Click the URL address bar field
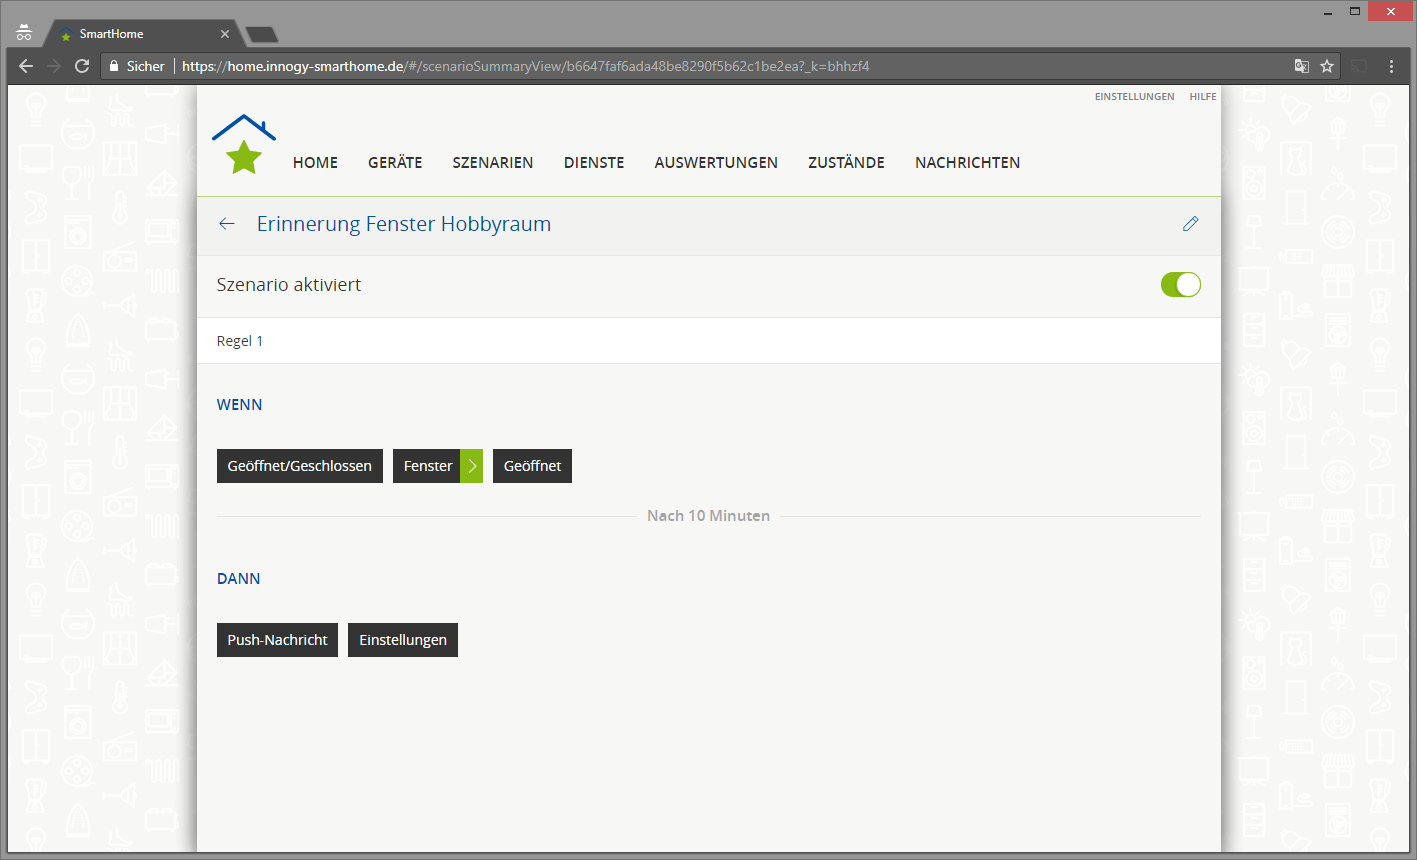Screen dimensions: 1417x860 700,66
